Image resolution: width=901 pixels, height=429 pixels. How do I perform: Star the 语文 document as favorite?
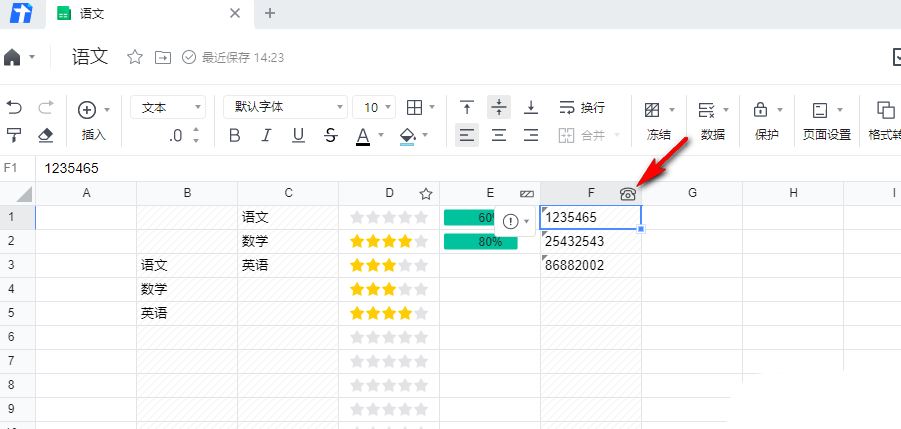(134, 57)
